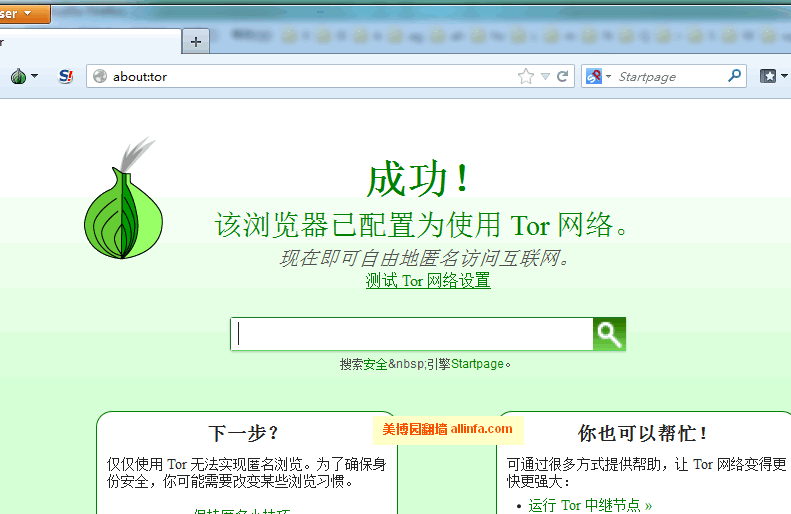The image size is (791, 514).
Task: Expand the Torbutton dropdown arrow
Action: coord(34,76)
